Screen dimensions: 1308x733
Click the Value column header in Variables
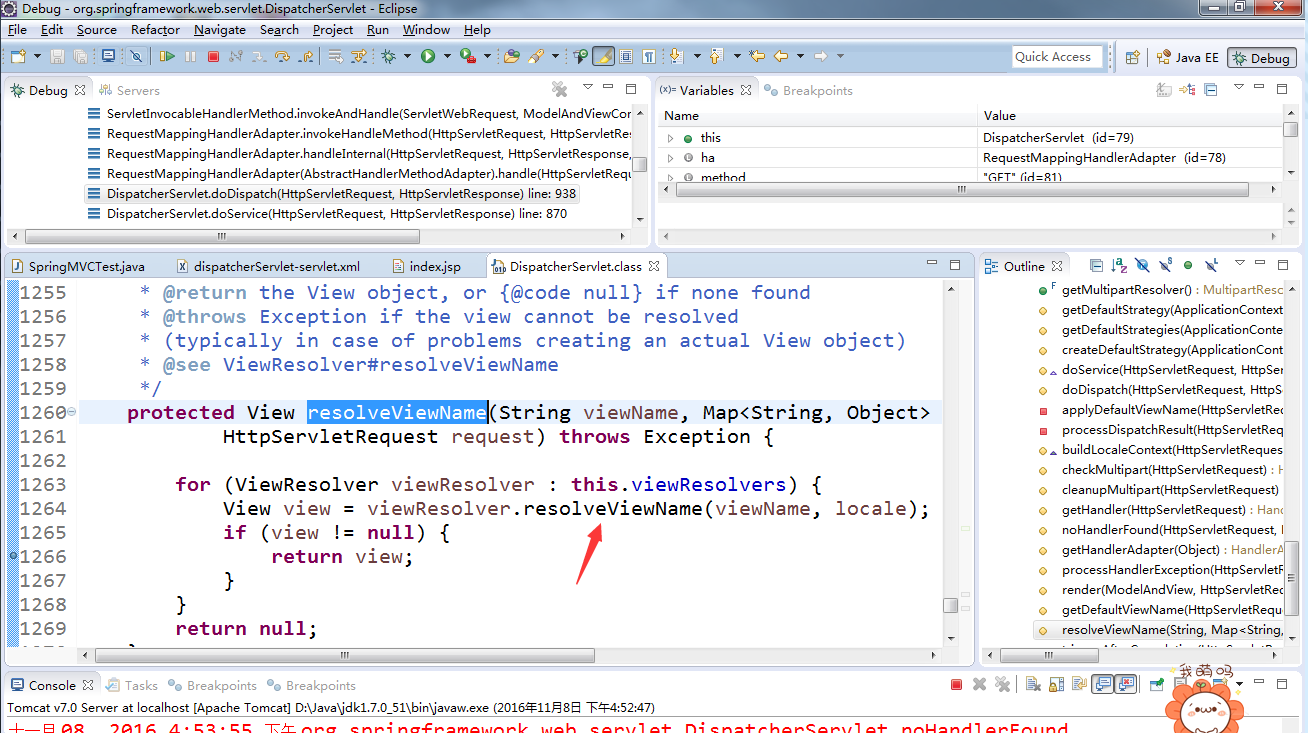1130,116
